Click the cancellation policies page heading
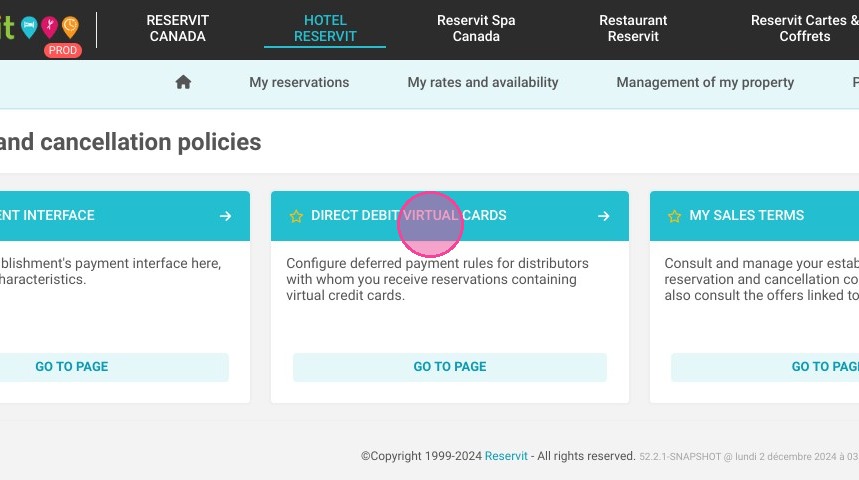This screenshot has width=859, height=480. click(130, 142)
